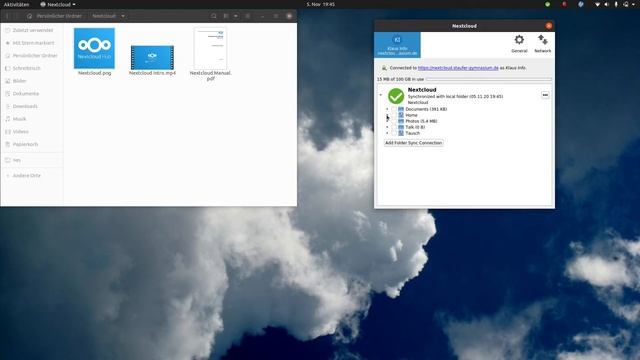Open the Nextcloud path dropdown in file manager
This screenshot has width=640, height=360.
coord(123,16)
